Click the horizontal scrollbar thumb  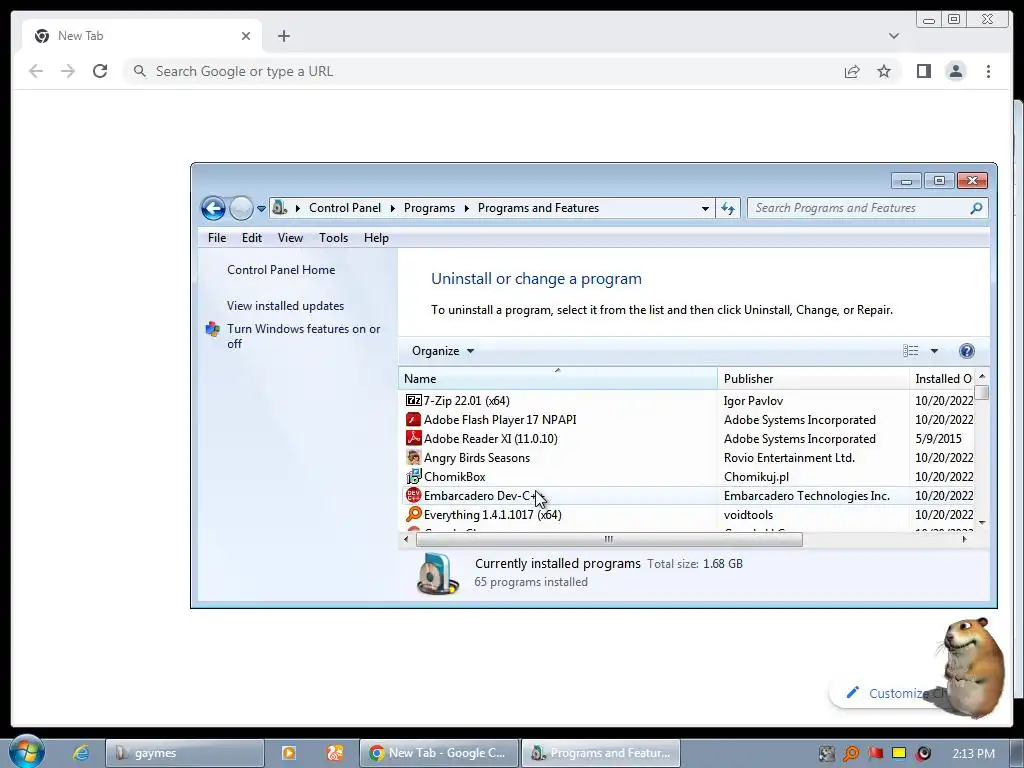(x=609, y=539)
